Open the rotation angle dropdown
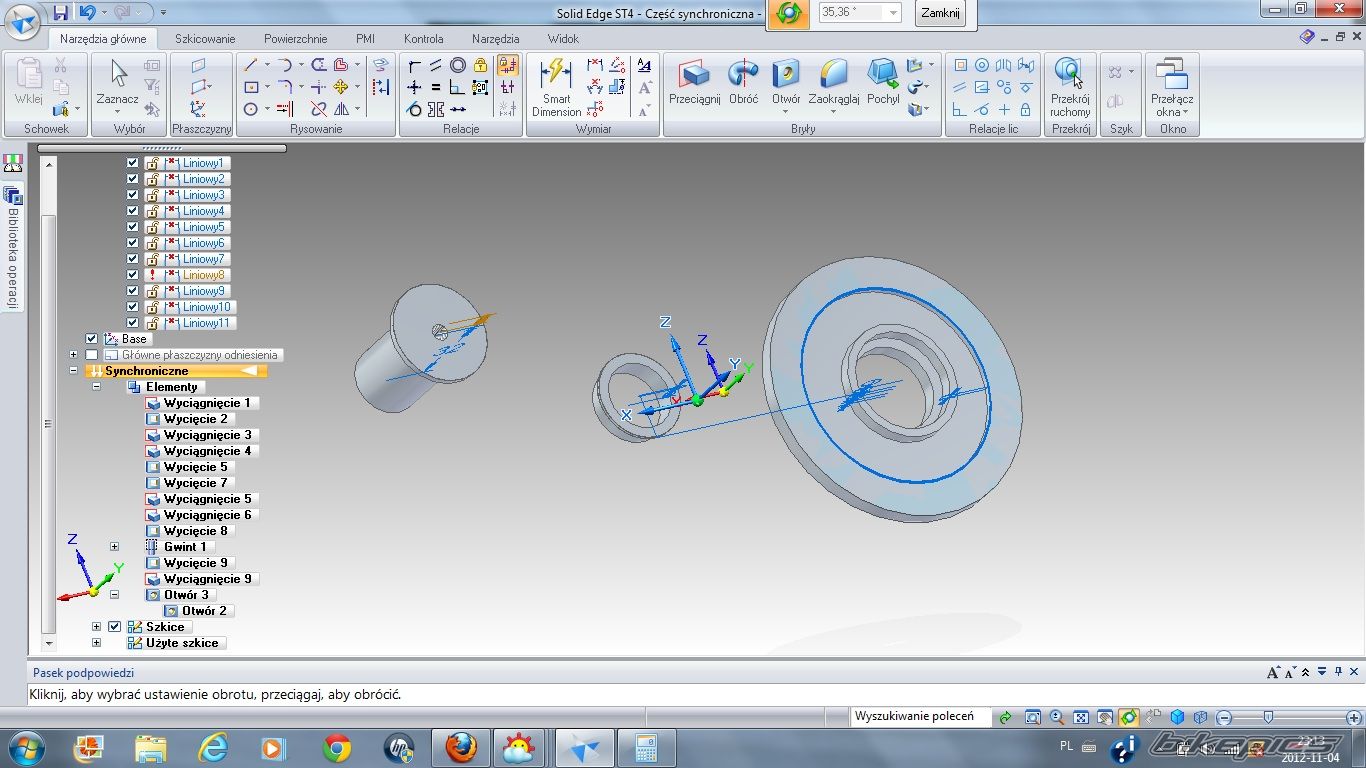The height and width of the screenshot is (768, 1366). tap(893, 13)
